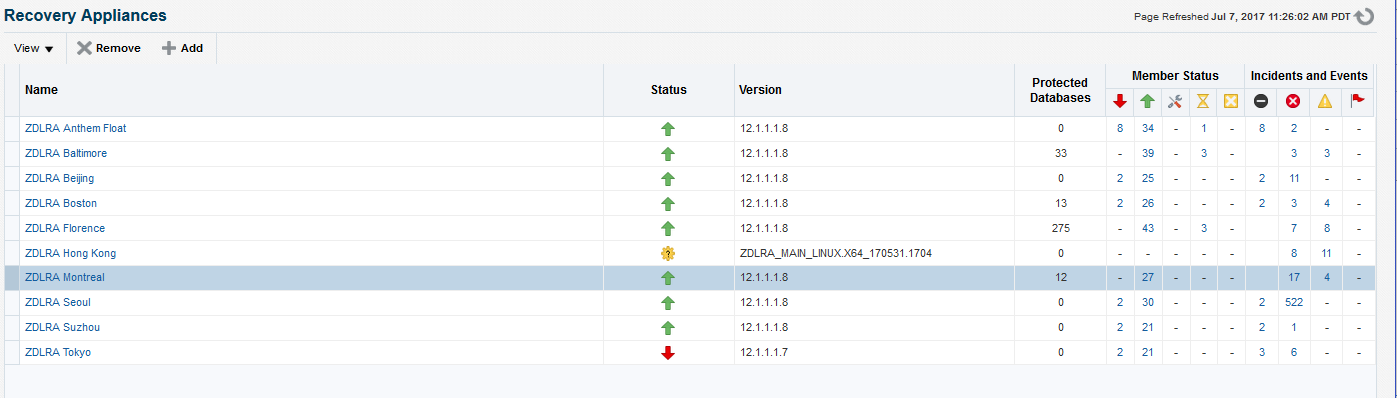Screen dimensions: 1397x398
Task: Click up status arrow for ZDLRA Montreal
Action: (668, 278)
